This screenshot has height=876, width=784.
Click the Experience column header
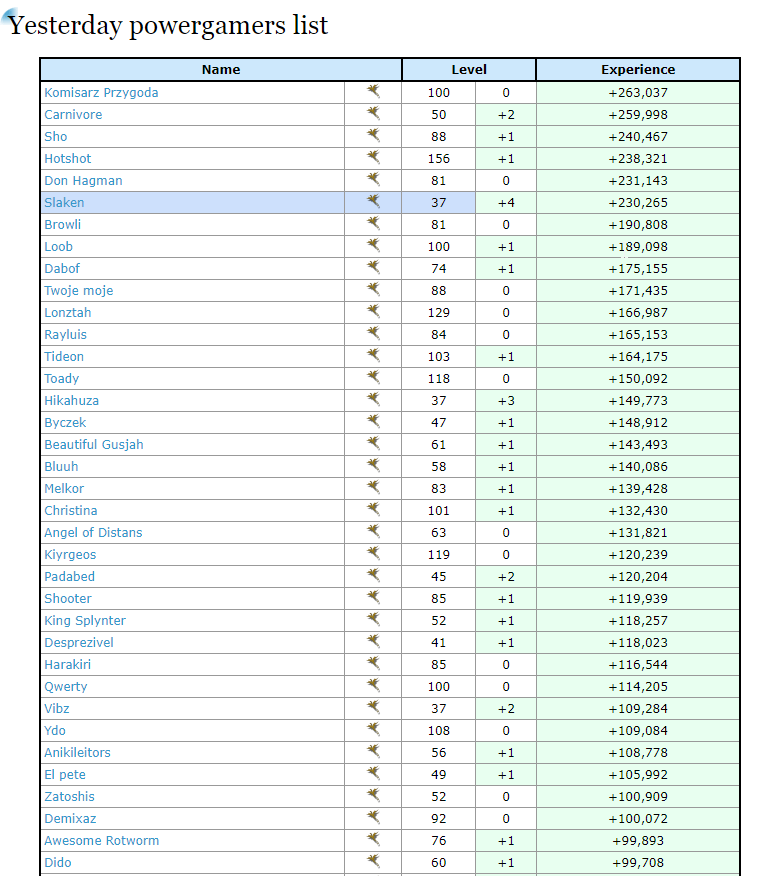click(x=638, y=70)
